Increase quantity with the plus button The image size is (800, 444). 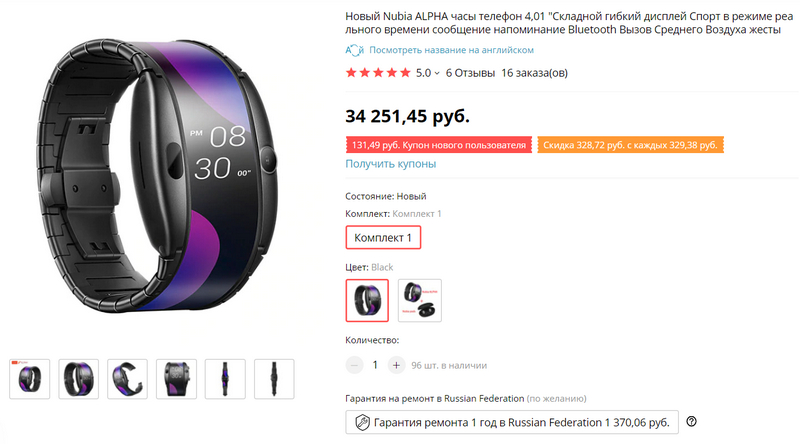coord(396,365)
